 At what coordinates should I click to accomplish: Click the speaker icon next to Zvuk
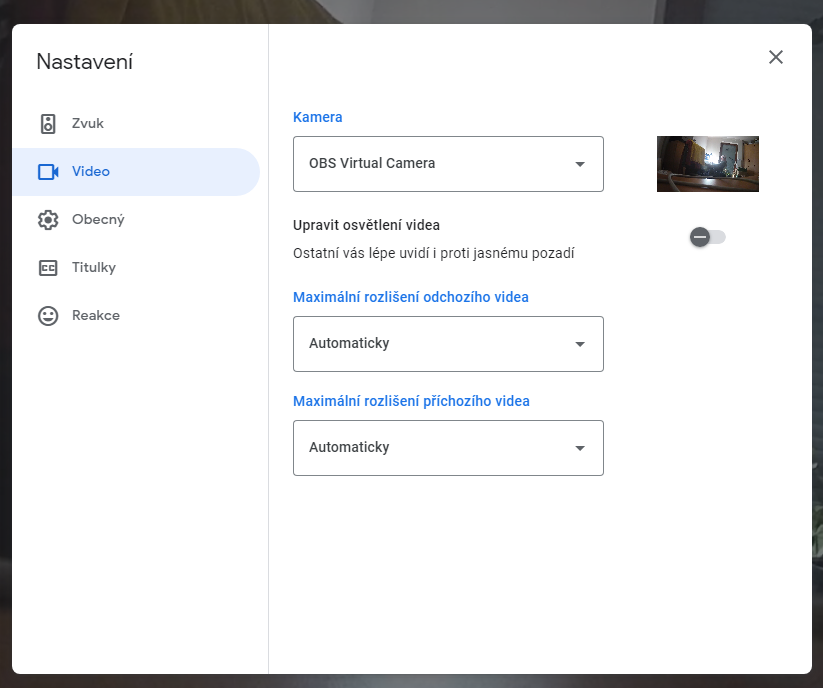click(x=48, y=124)
